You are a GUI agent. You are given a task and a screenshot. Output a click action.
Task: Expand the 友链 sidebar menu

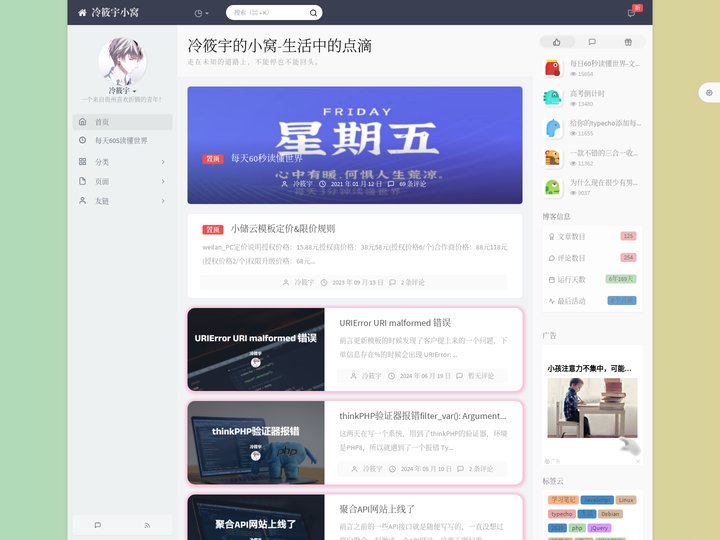[x=123, y=201]
